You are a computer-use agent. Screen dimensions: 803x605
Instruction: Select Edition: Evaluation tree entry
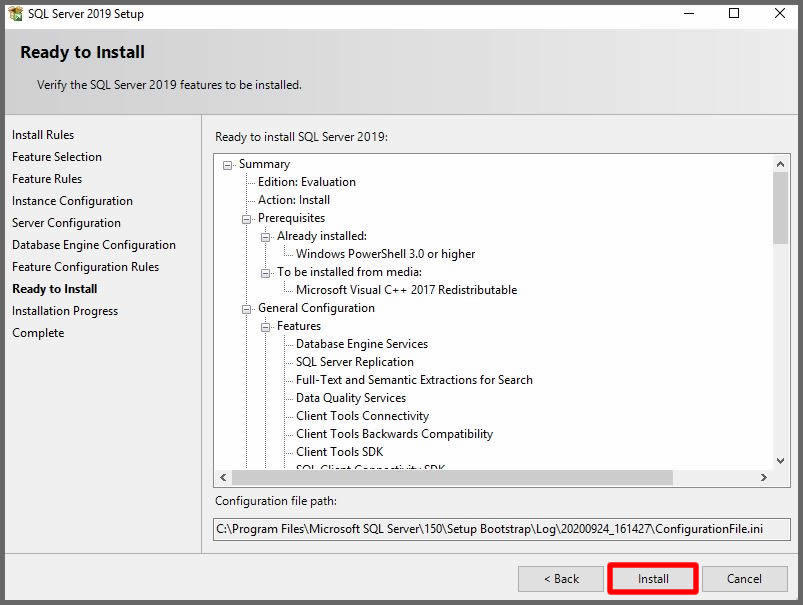click(x=306, y=182)
